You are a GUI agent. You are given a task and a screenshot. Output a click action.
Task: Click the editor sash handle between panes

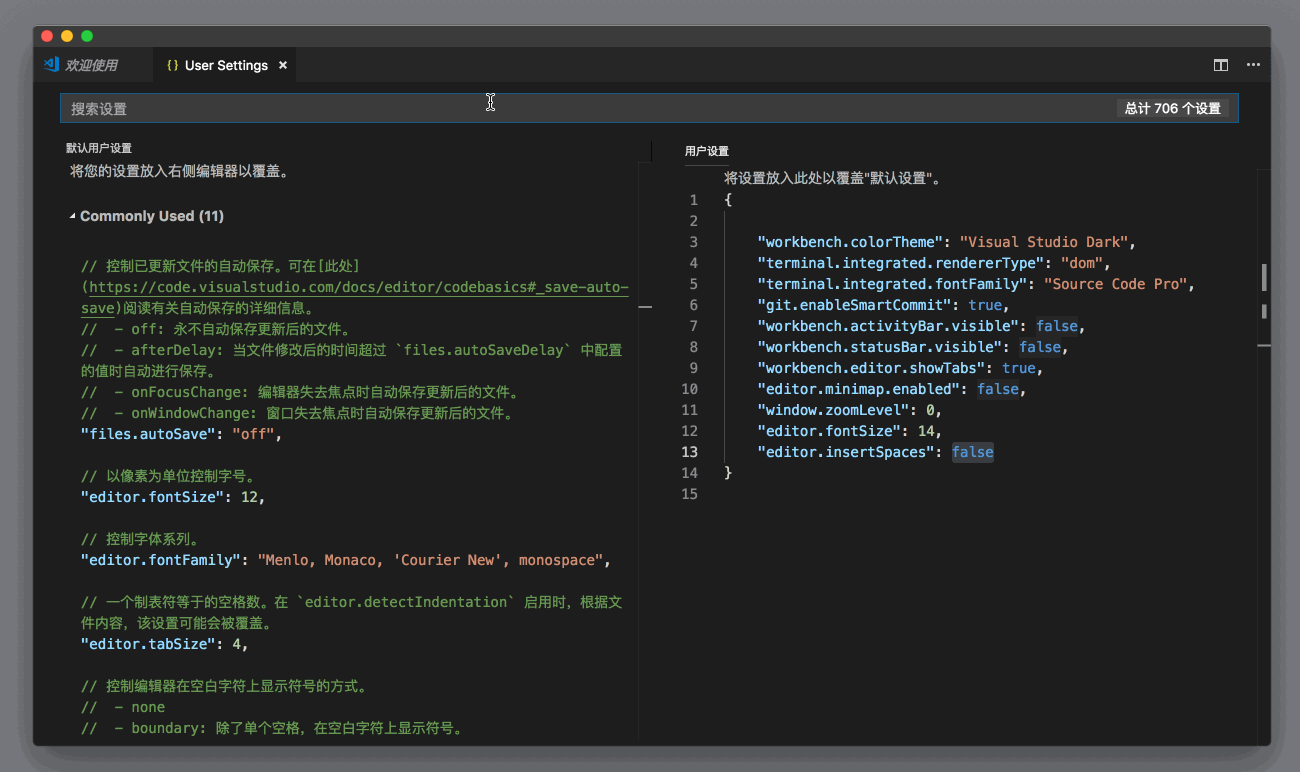point(645,307)
